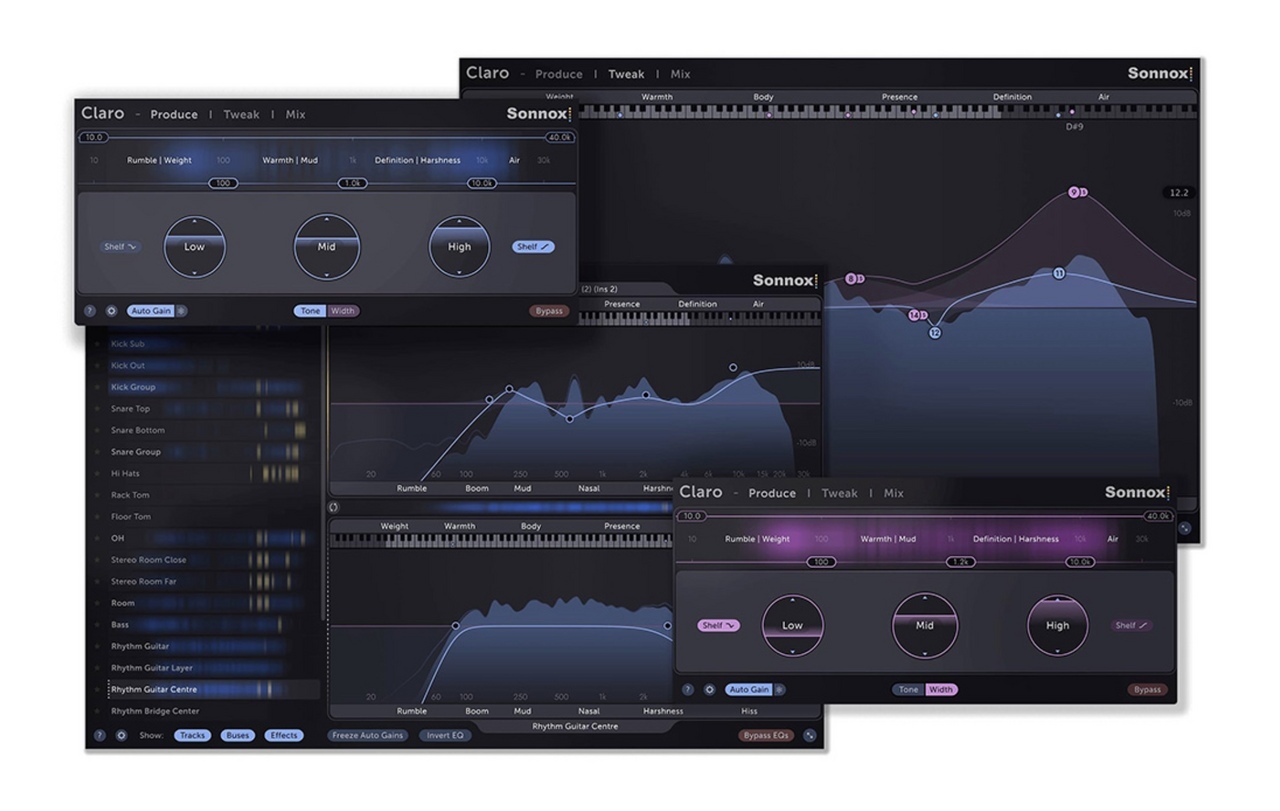Click Bypass in blue Produce window
This screenshot has height=811, width=1280.
(549, 311)
